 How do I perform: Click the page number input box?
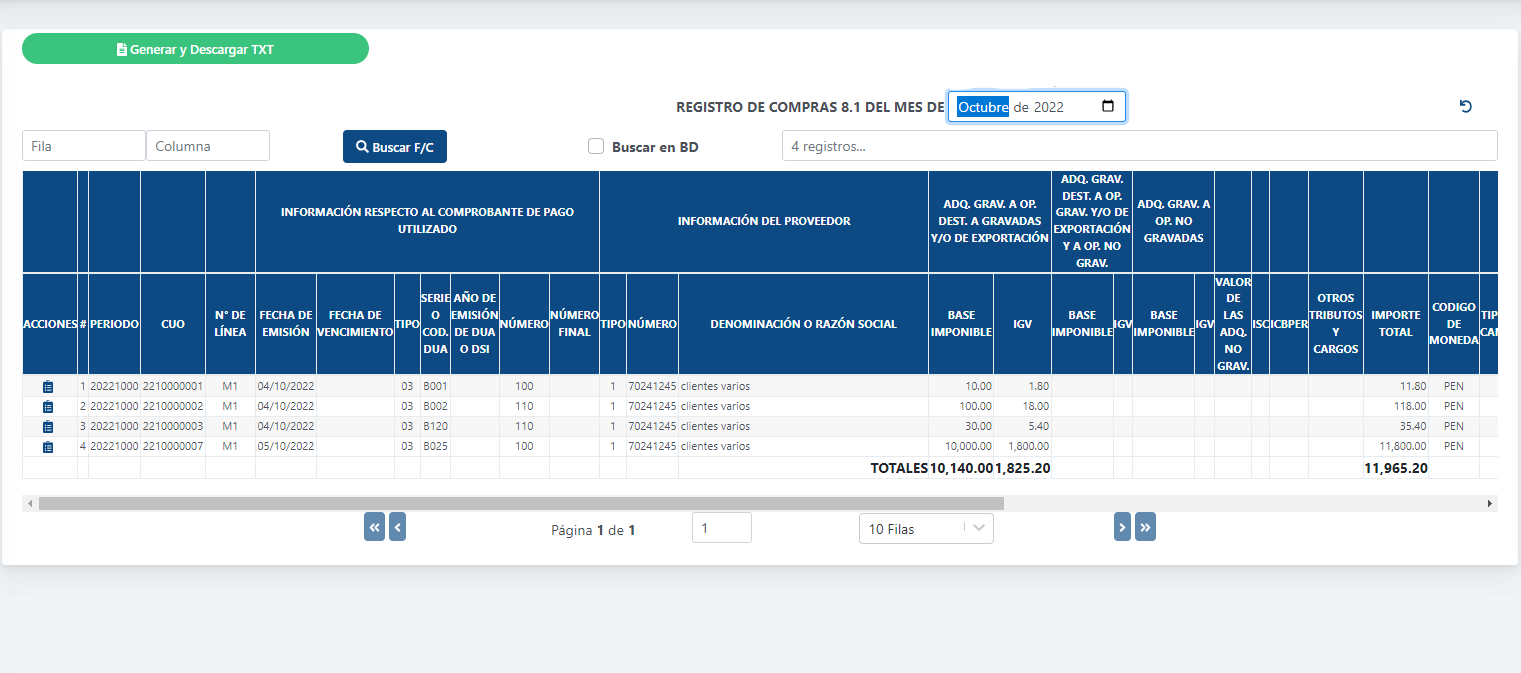coord(721,528)
